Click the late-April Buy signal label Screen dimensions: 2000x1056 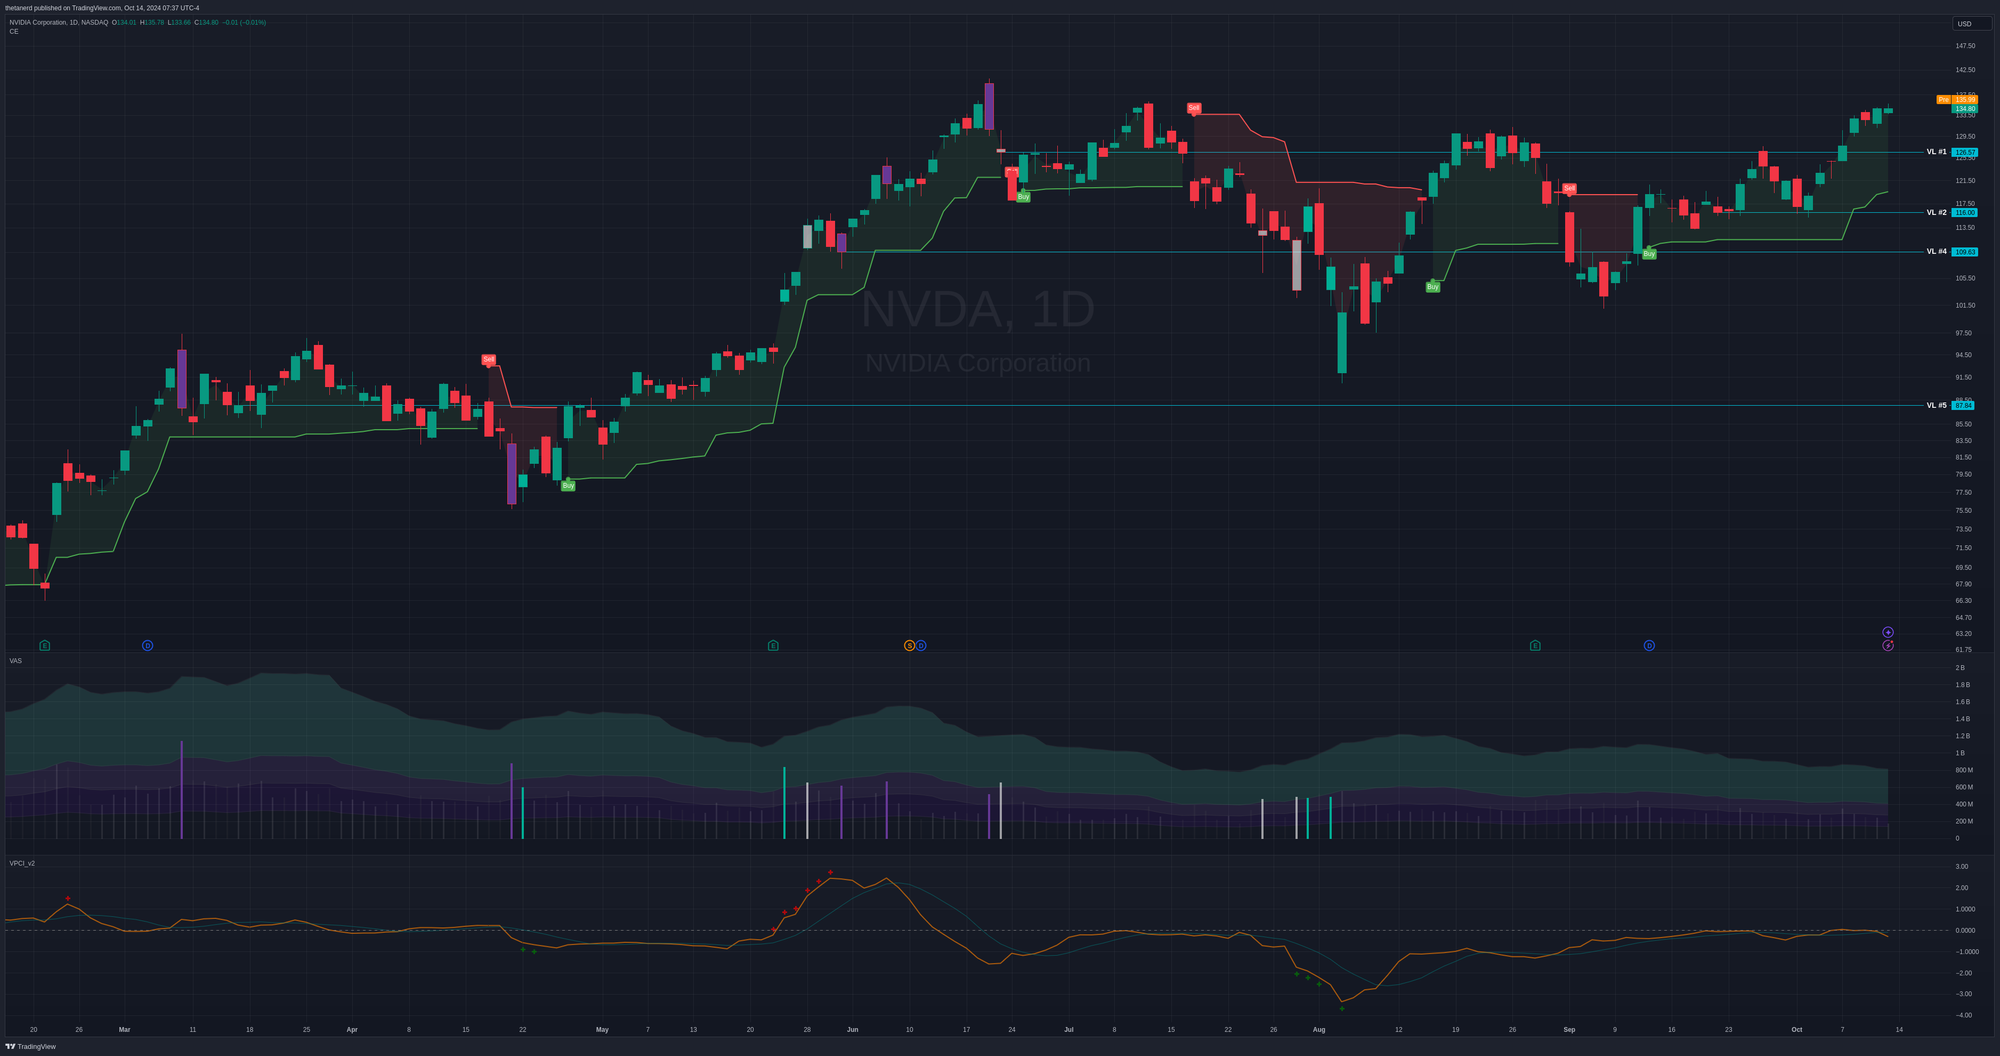click(x=568, y=486)
